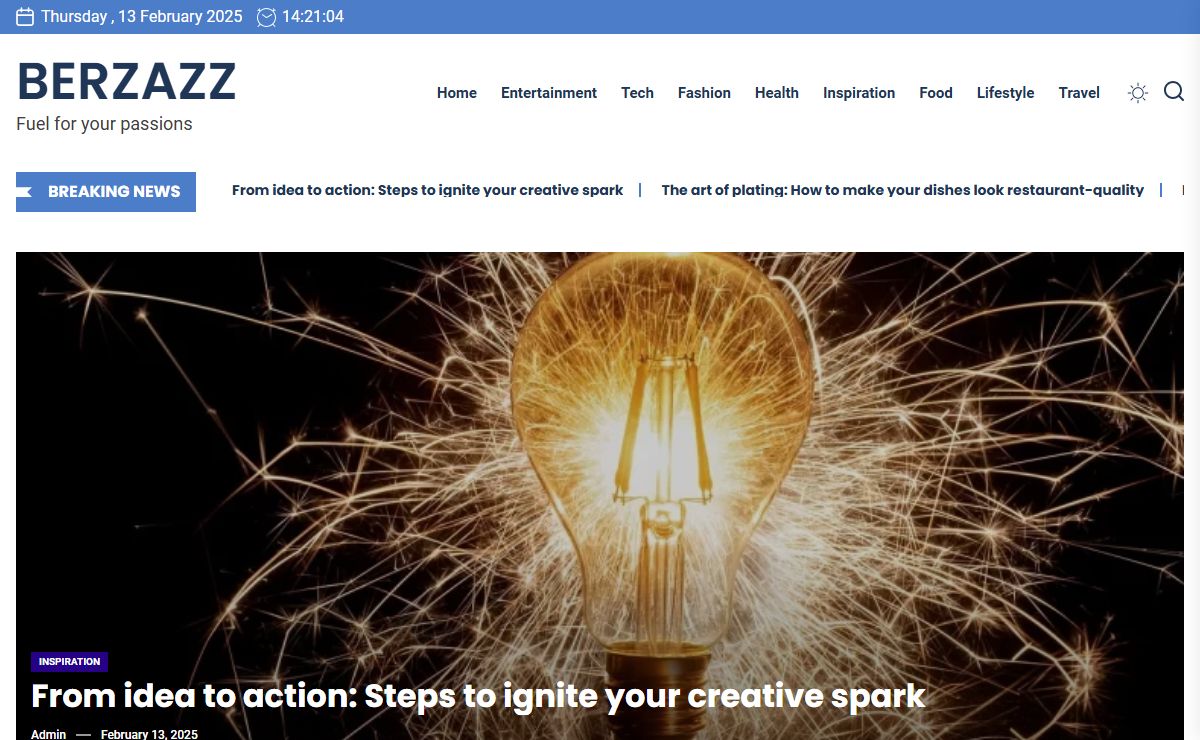Toggle light/dark mode sun icon
The width and height of the screenshot is (1200, 740).
[x=1137, y=93]
